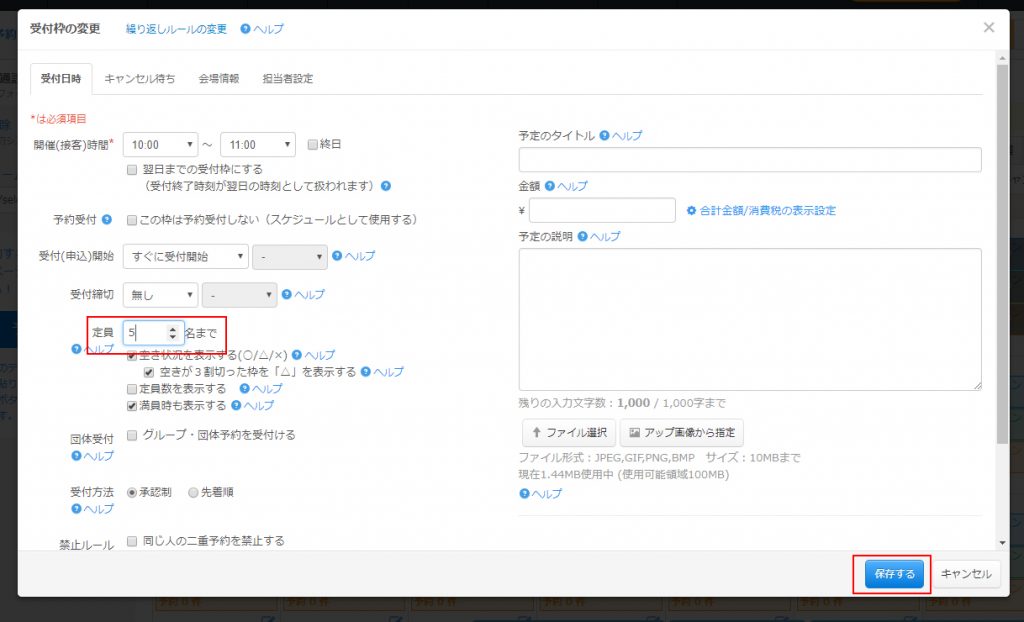The width and height of the screenshot is (1024, 622).
Task: Click the help icon beside 満員時も表示する
Action: 237,405
